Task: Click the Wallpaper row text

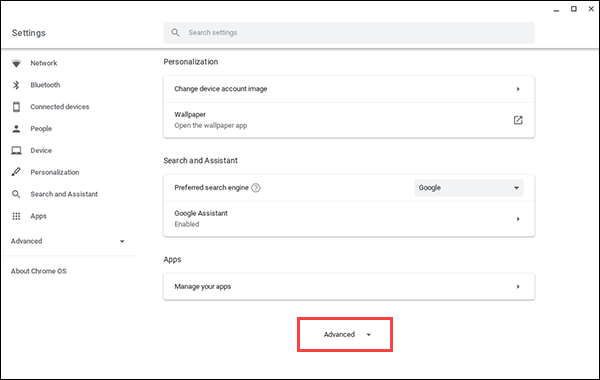Action: coord(190,114)
